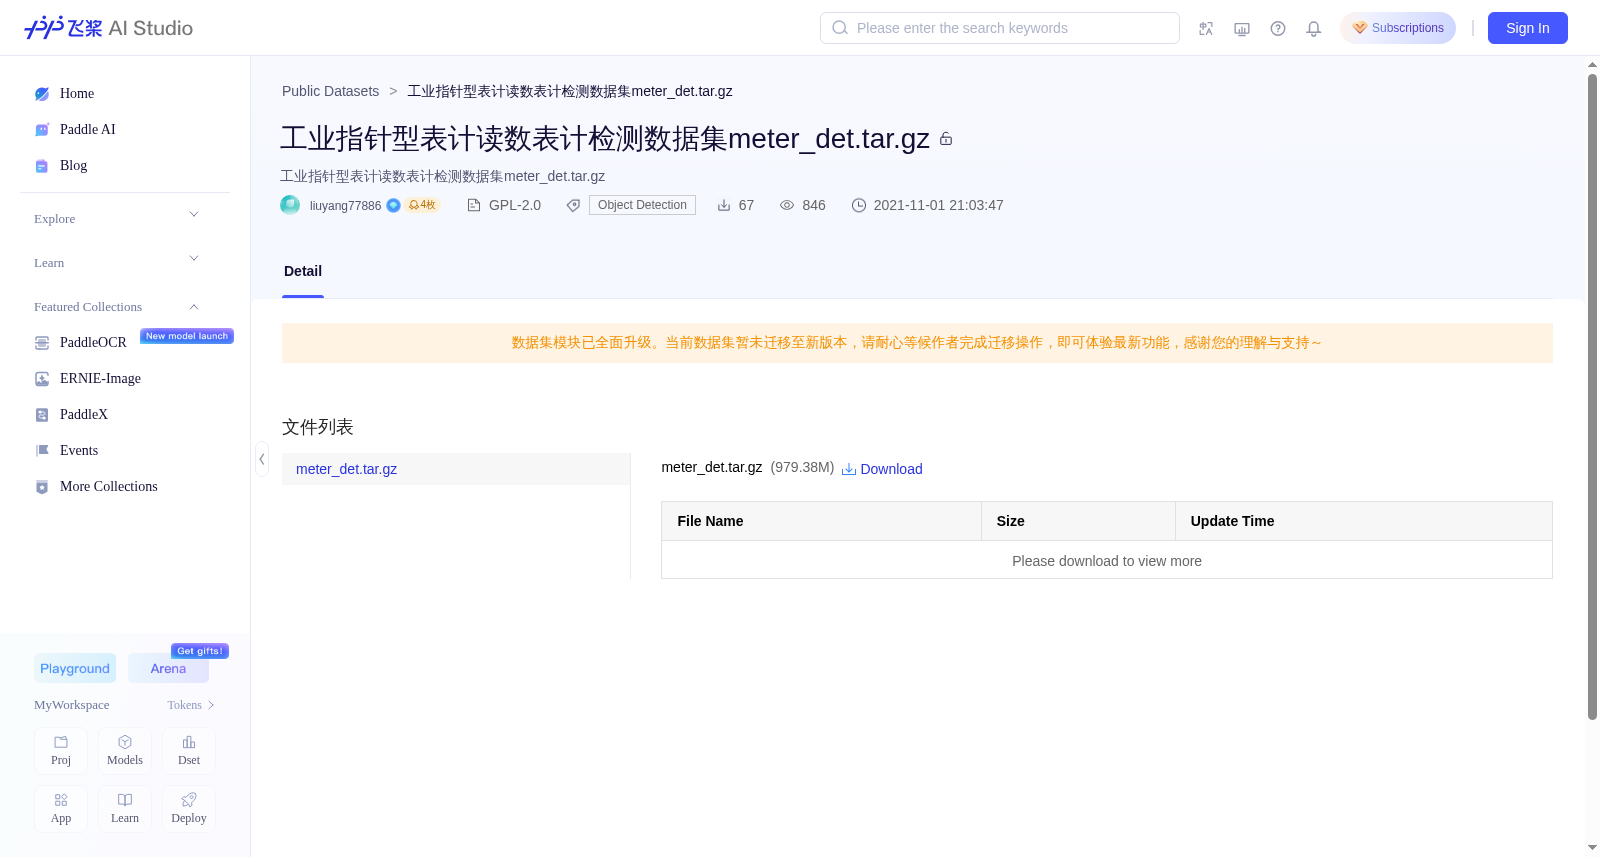Viewport: 1600px width, 857px height.
Task: Download meter_det.tar.gz file
Action: [882, 469]
